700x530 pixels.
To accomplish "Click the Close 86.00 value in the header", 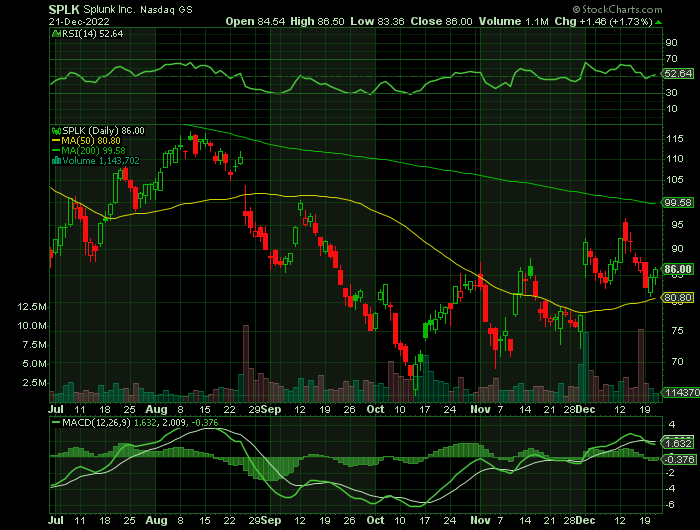I will pyautogui.click(x=441, y=21).
